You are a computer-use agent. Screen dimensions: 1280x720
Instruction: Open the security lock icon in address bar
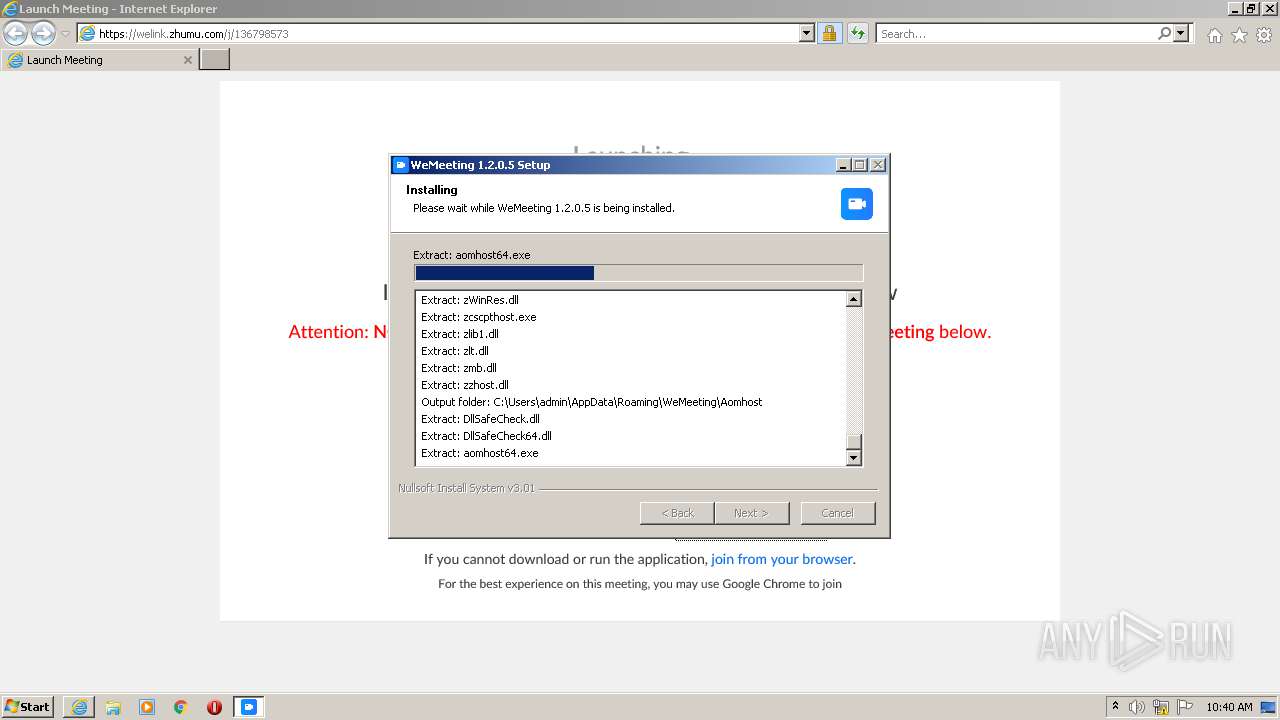coord(829,33)
